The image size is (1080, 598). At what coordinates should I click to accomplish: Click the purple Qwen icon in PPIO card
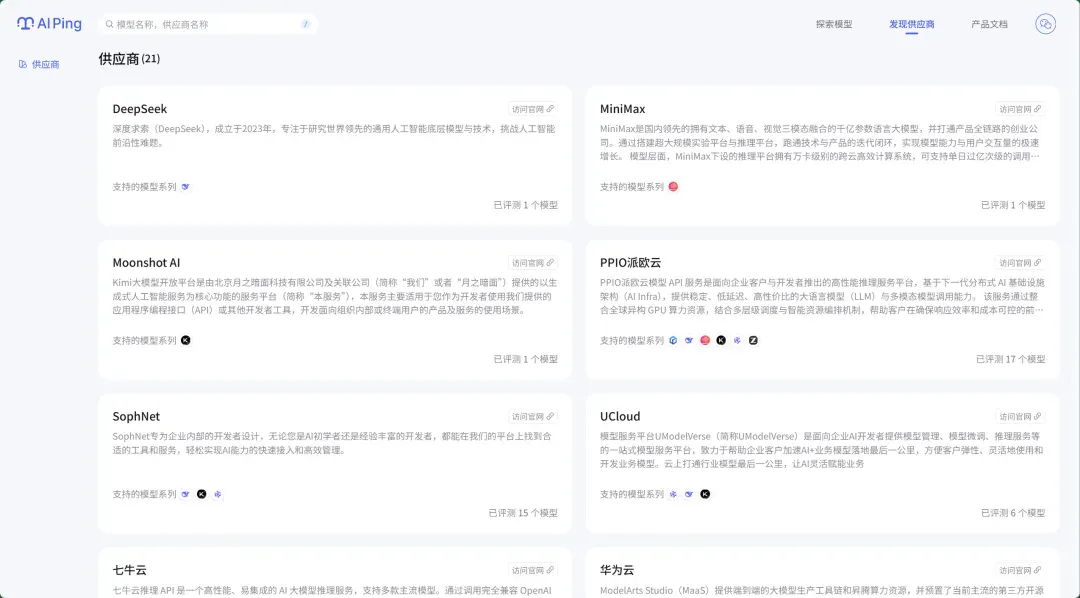[737, 340]
